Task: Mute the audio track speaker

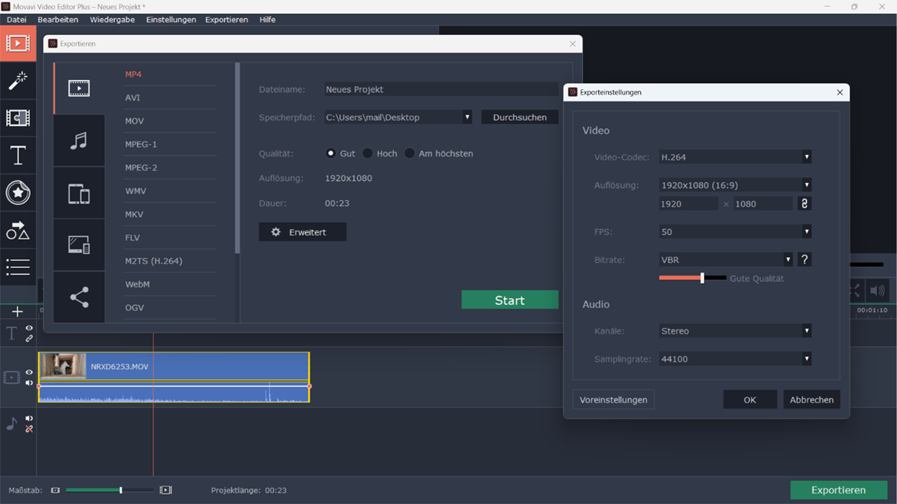Action: (x=29, y=418)
